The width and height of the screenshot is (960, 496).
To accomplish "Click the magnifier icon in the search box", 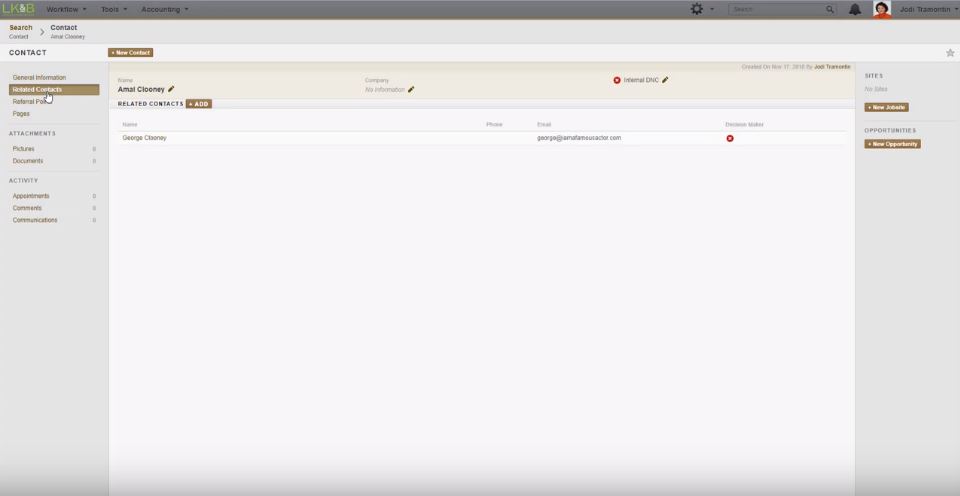I will (830, 9).
